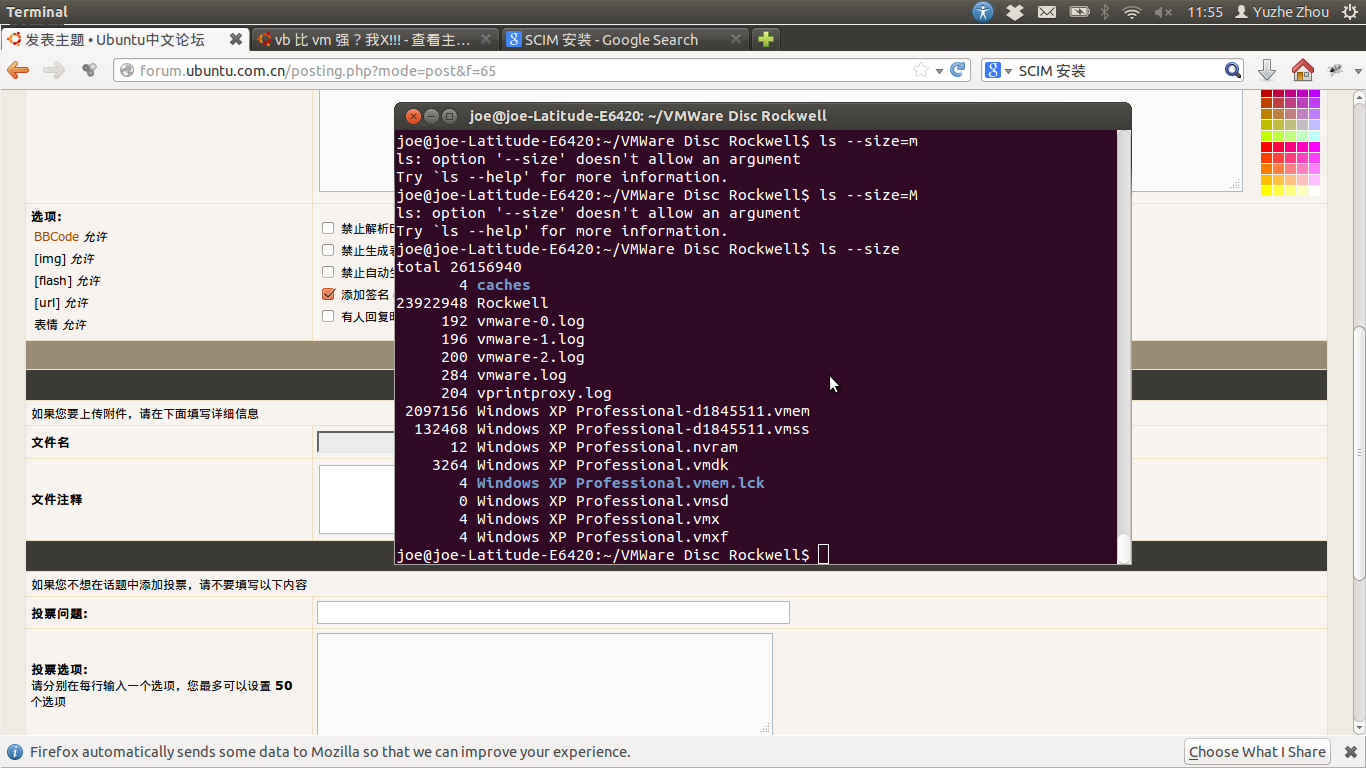Open Firefox downloads arrow icon

click(x=1267, y=70)
